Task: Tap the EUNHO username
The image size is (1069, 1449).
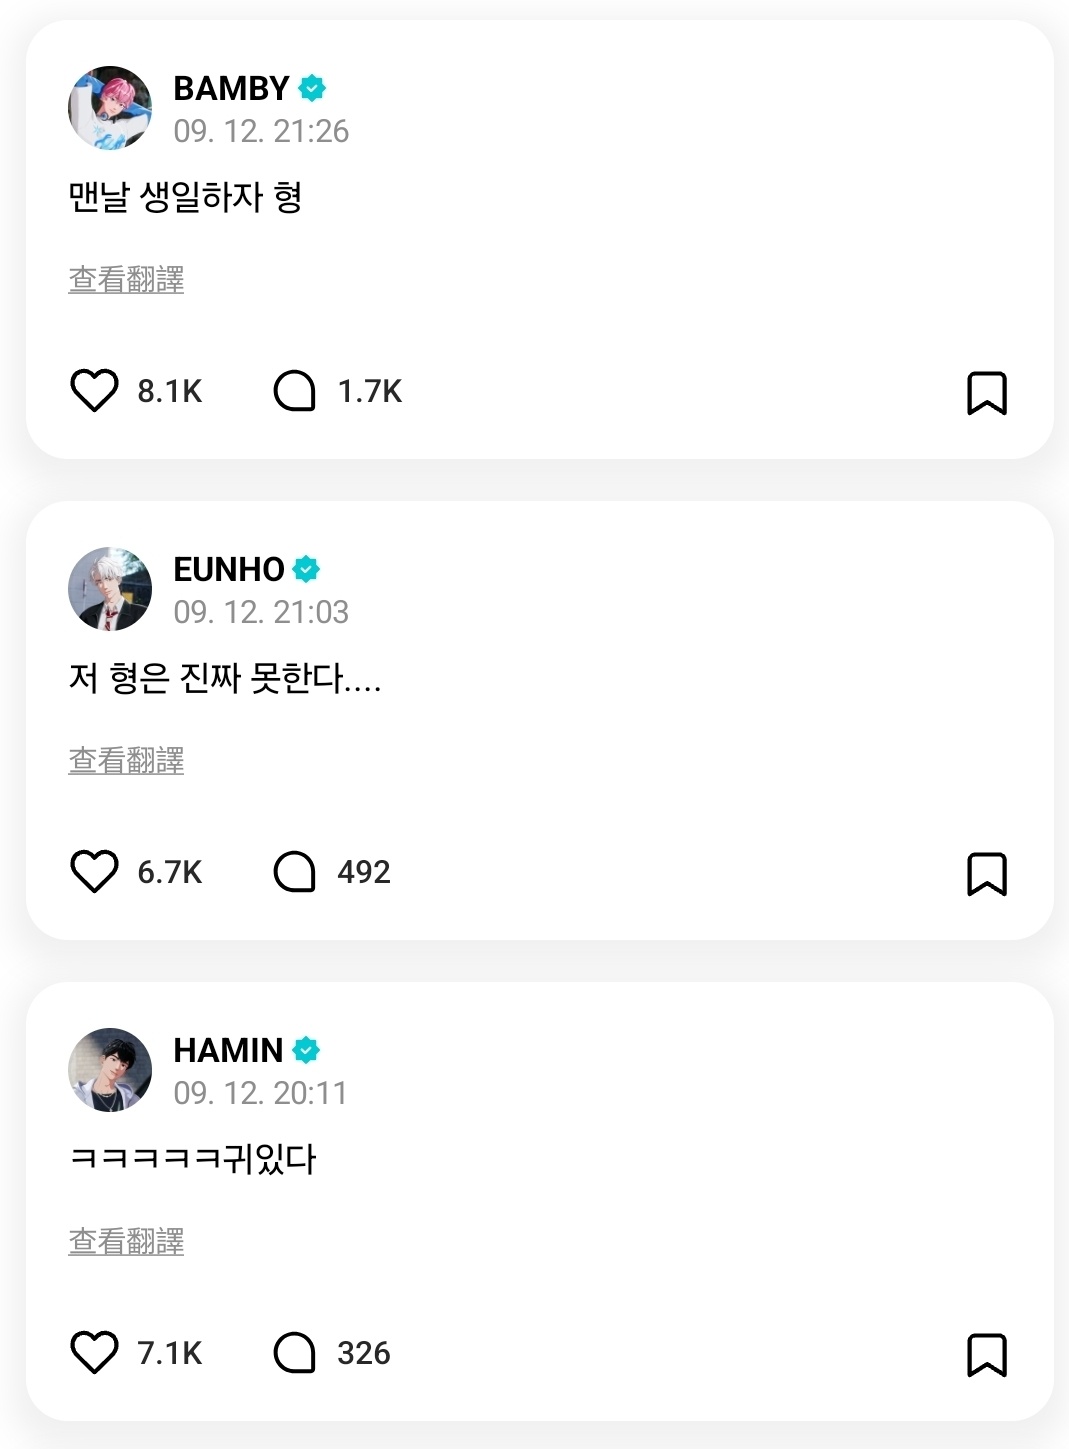Action: tap(229, 569)
